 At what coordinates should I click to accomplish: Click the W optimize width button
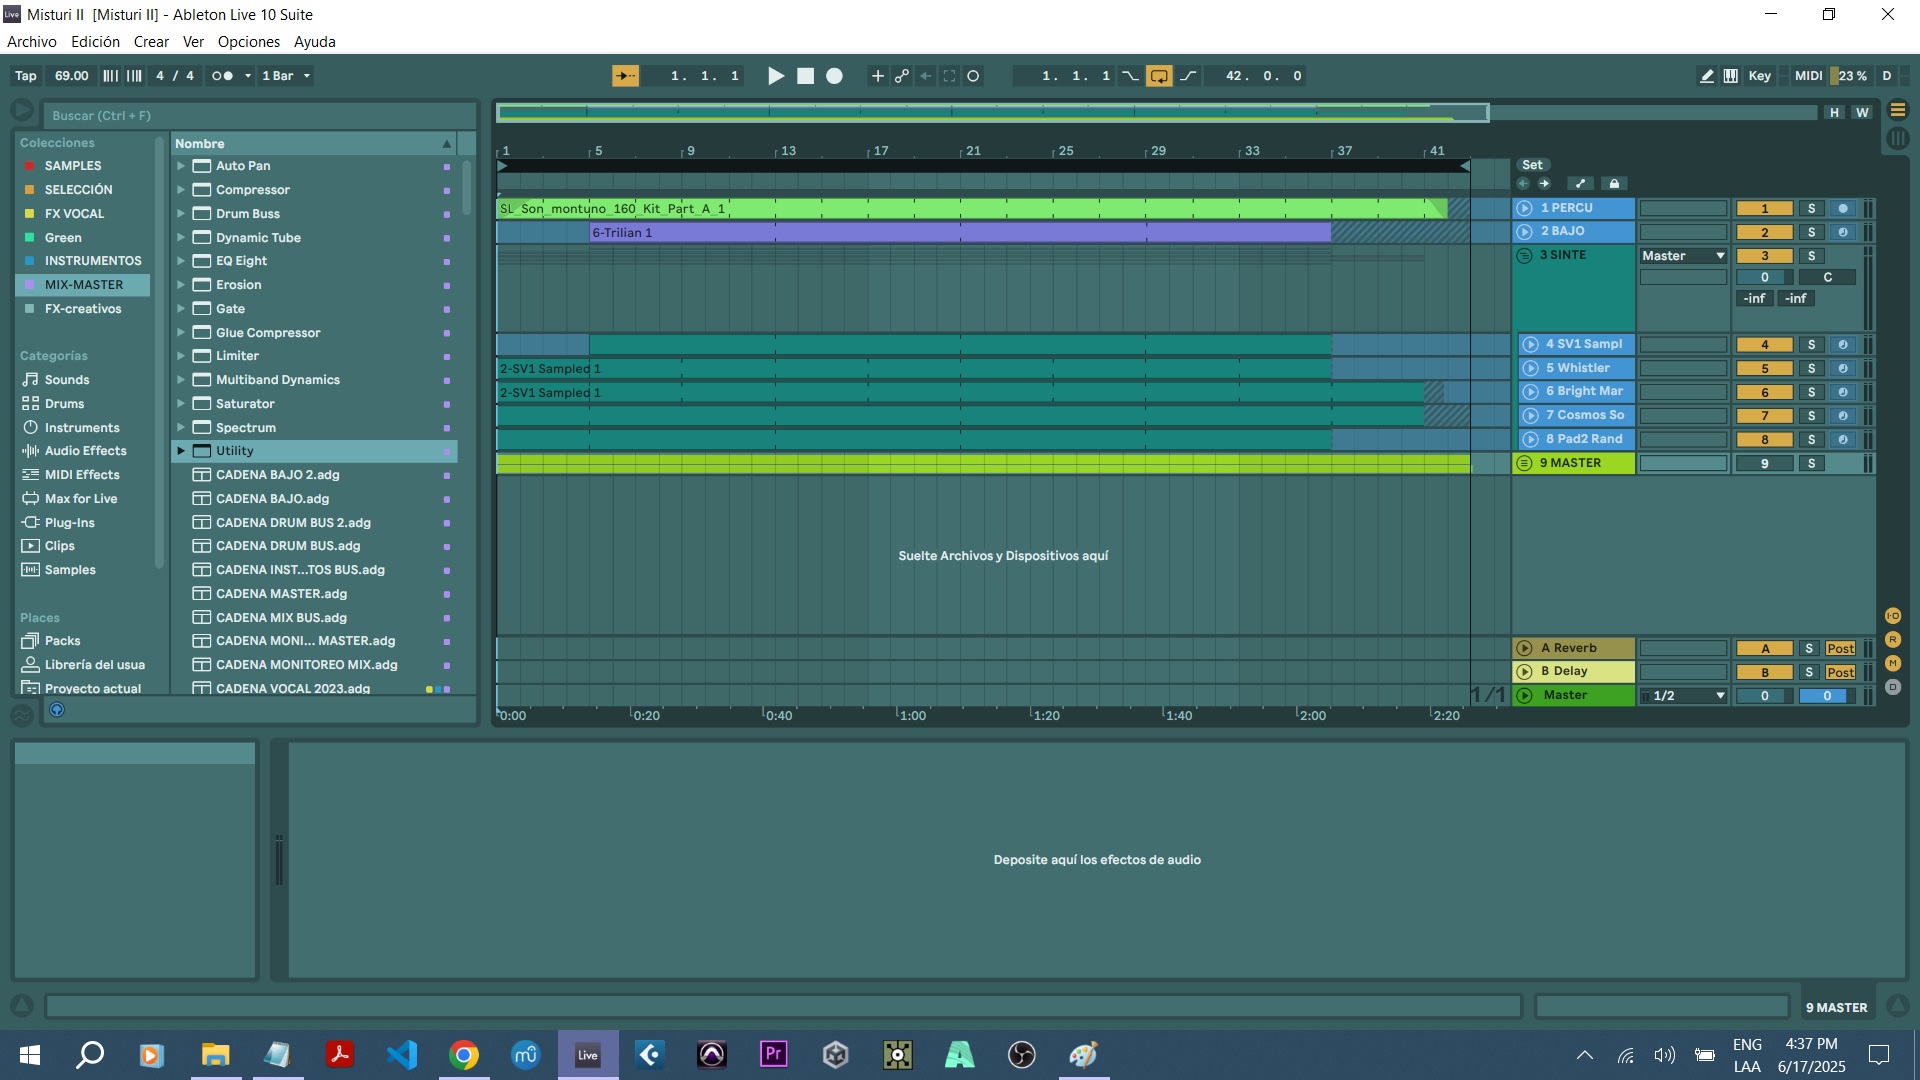pos(1861,113)
